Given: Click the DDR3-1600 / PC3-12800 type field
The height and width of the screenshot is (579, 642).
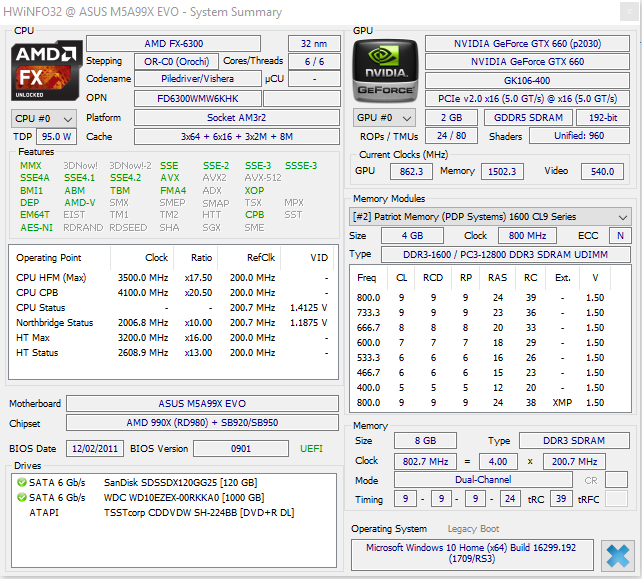Looking at the screenshot, I should [x=506, y=255].
